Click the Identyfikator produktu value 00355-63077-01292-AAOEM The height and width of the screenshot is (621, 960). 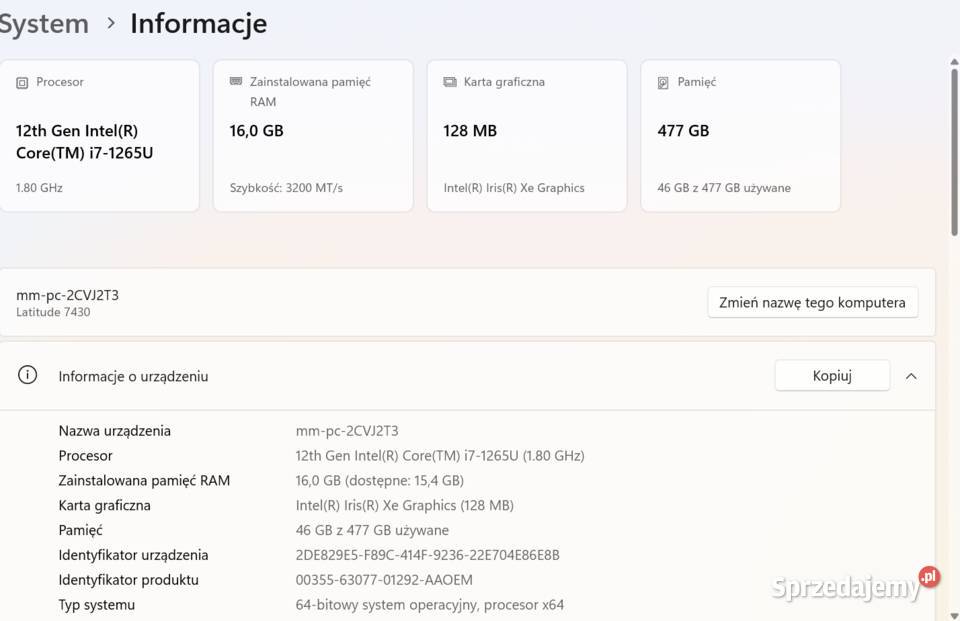pyautogui.click(x=384, y=580)
